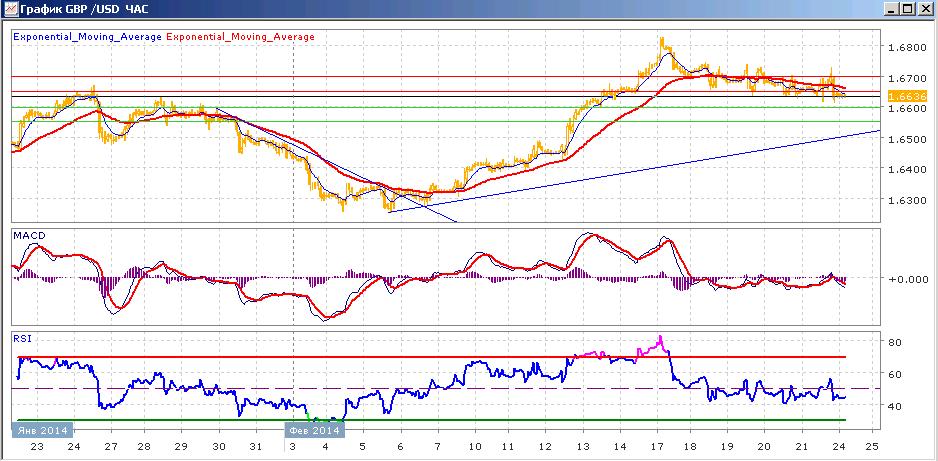Click the red Exponential_Moving_Average legend label
Screen dimensions: 938x461
click(x=240, y=36)
